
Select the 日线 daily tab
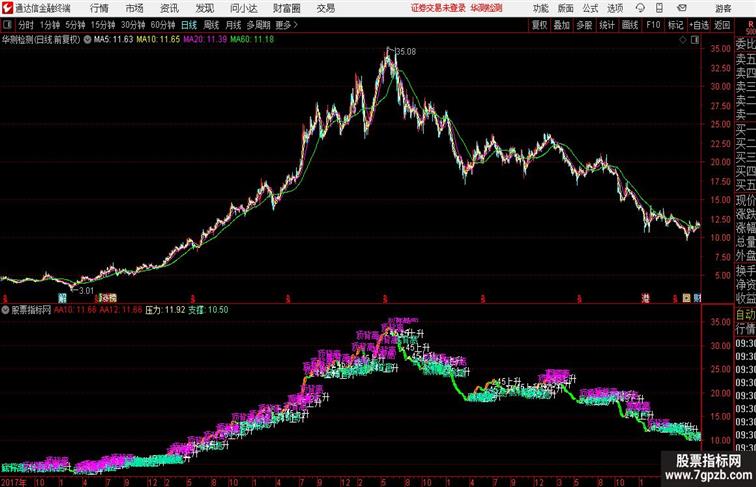(189, 25)
